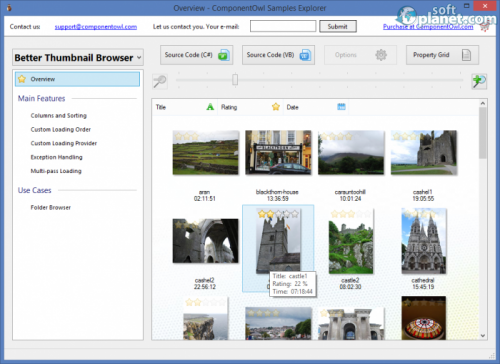Open Folder Browser use case
Viewport: 500px width, 364px height.
click(x=51, y=207)
